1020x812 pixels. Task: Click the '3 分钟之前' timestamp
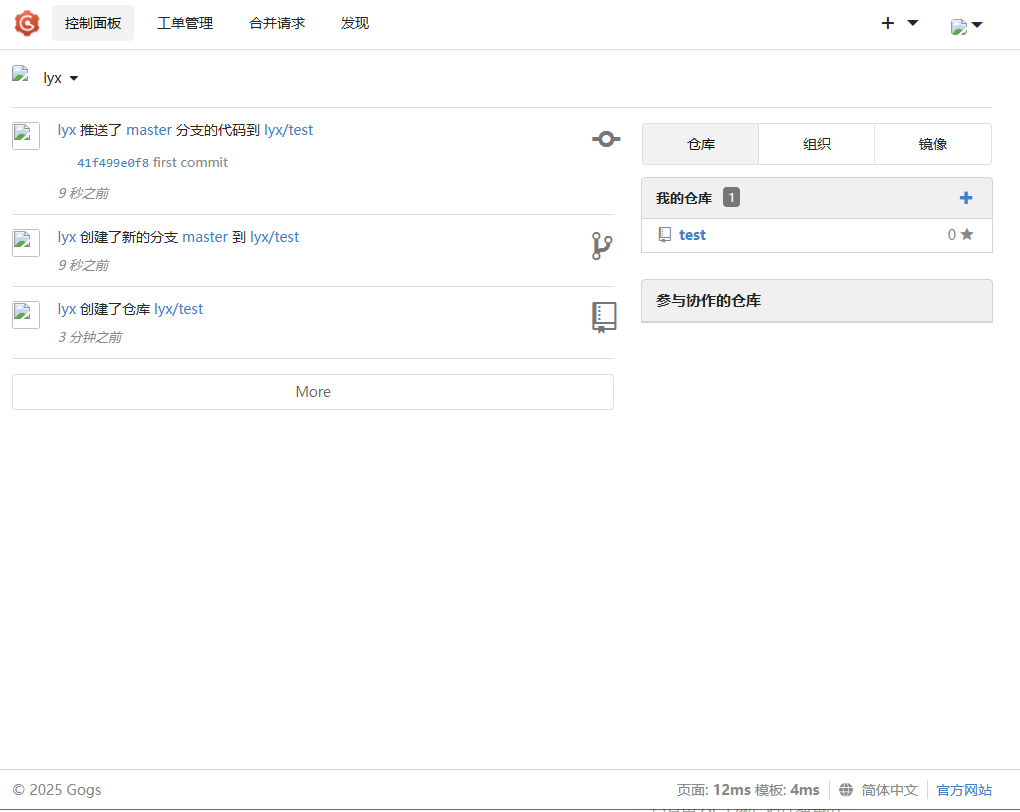pos(90,337)
